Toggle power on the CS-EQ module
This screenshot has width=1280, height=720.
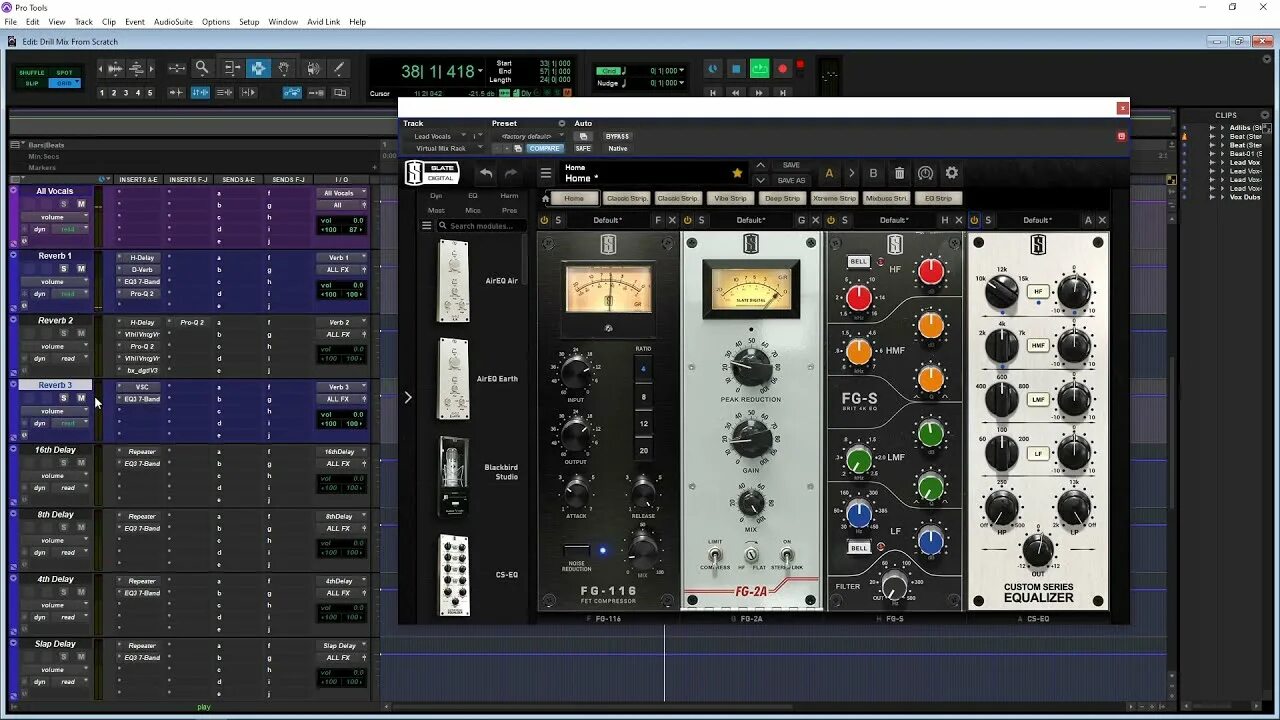click(974, 220)
